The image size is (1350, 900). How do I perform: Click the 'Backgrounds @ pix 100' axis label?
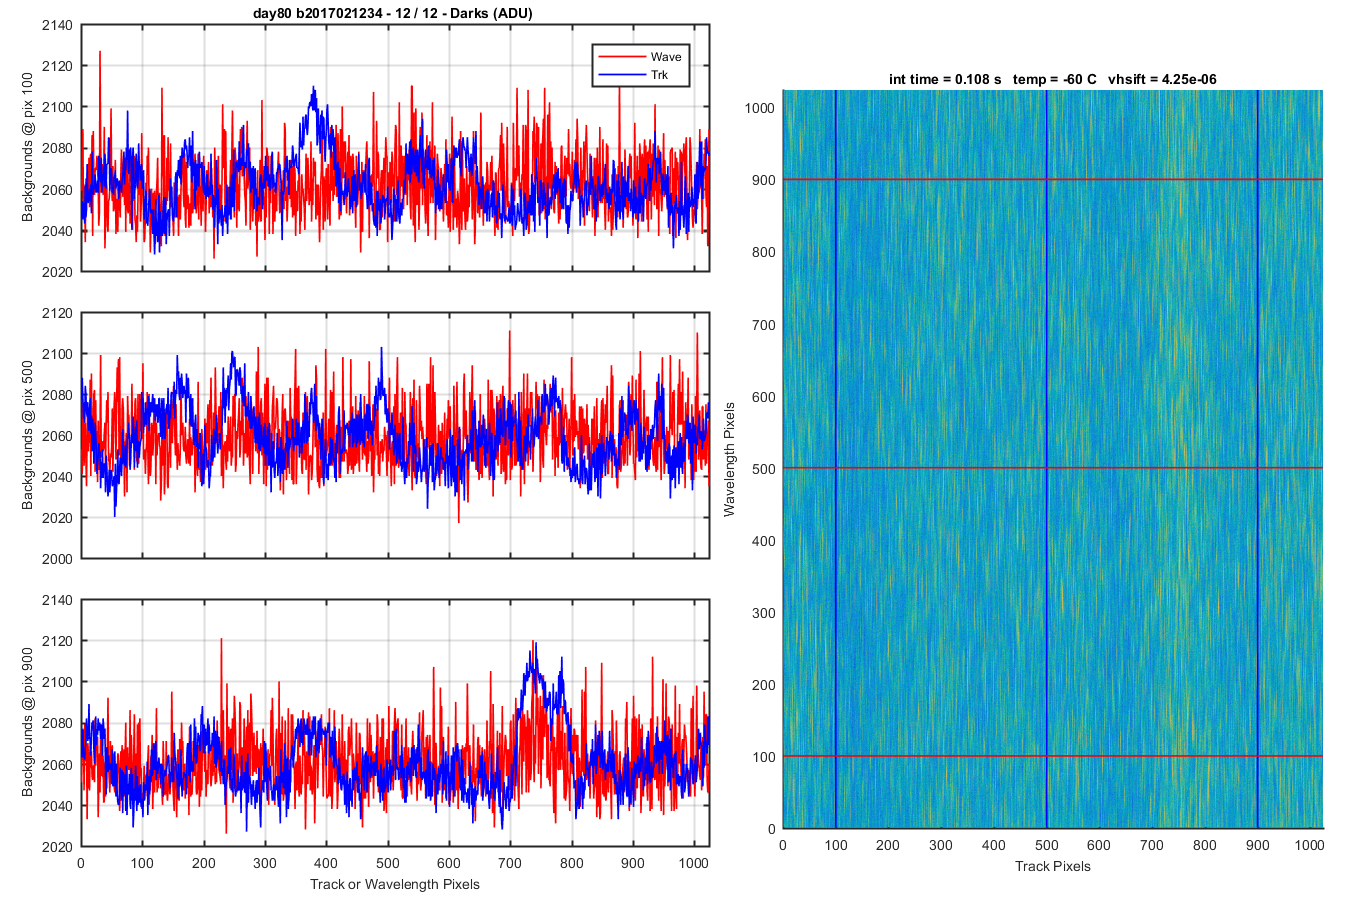pyautogui.click(x=28, y=148)
